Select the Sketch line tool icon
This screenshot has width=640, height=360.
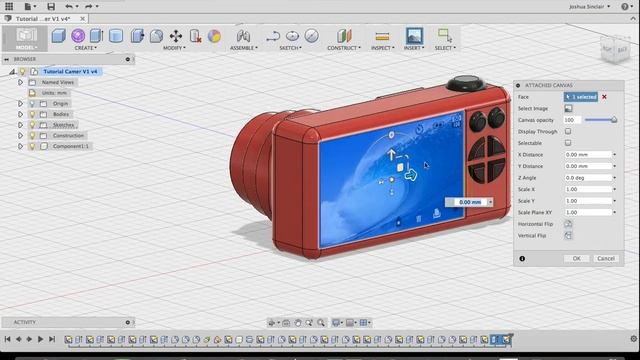coord(273,36)
